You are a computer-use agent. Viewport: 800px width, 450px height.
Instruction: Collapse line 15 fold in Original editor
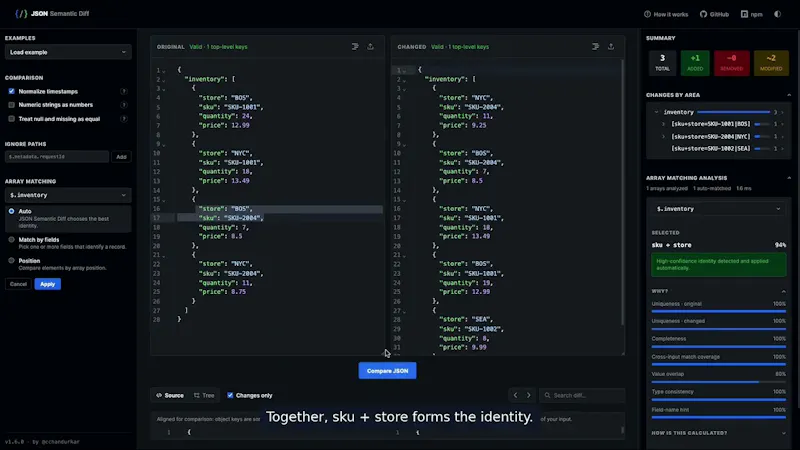(x=164, y=200)
